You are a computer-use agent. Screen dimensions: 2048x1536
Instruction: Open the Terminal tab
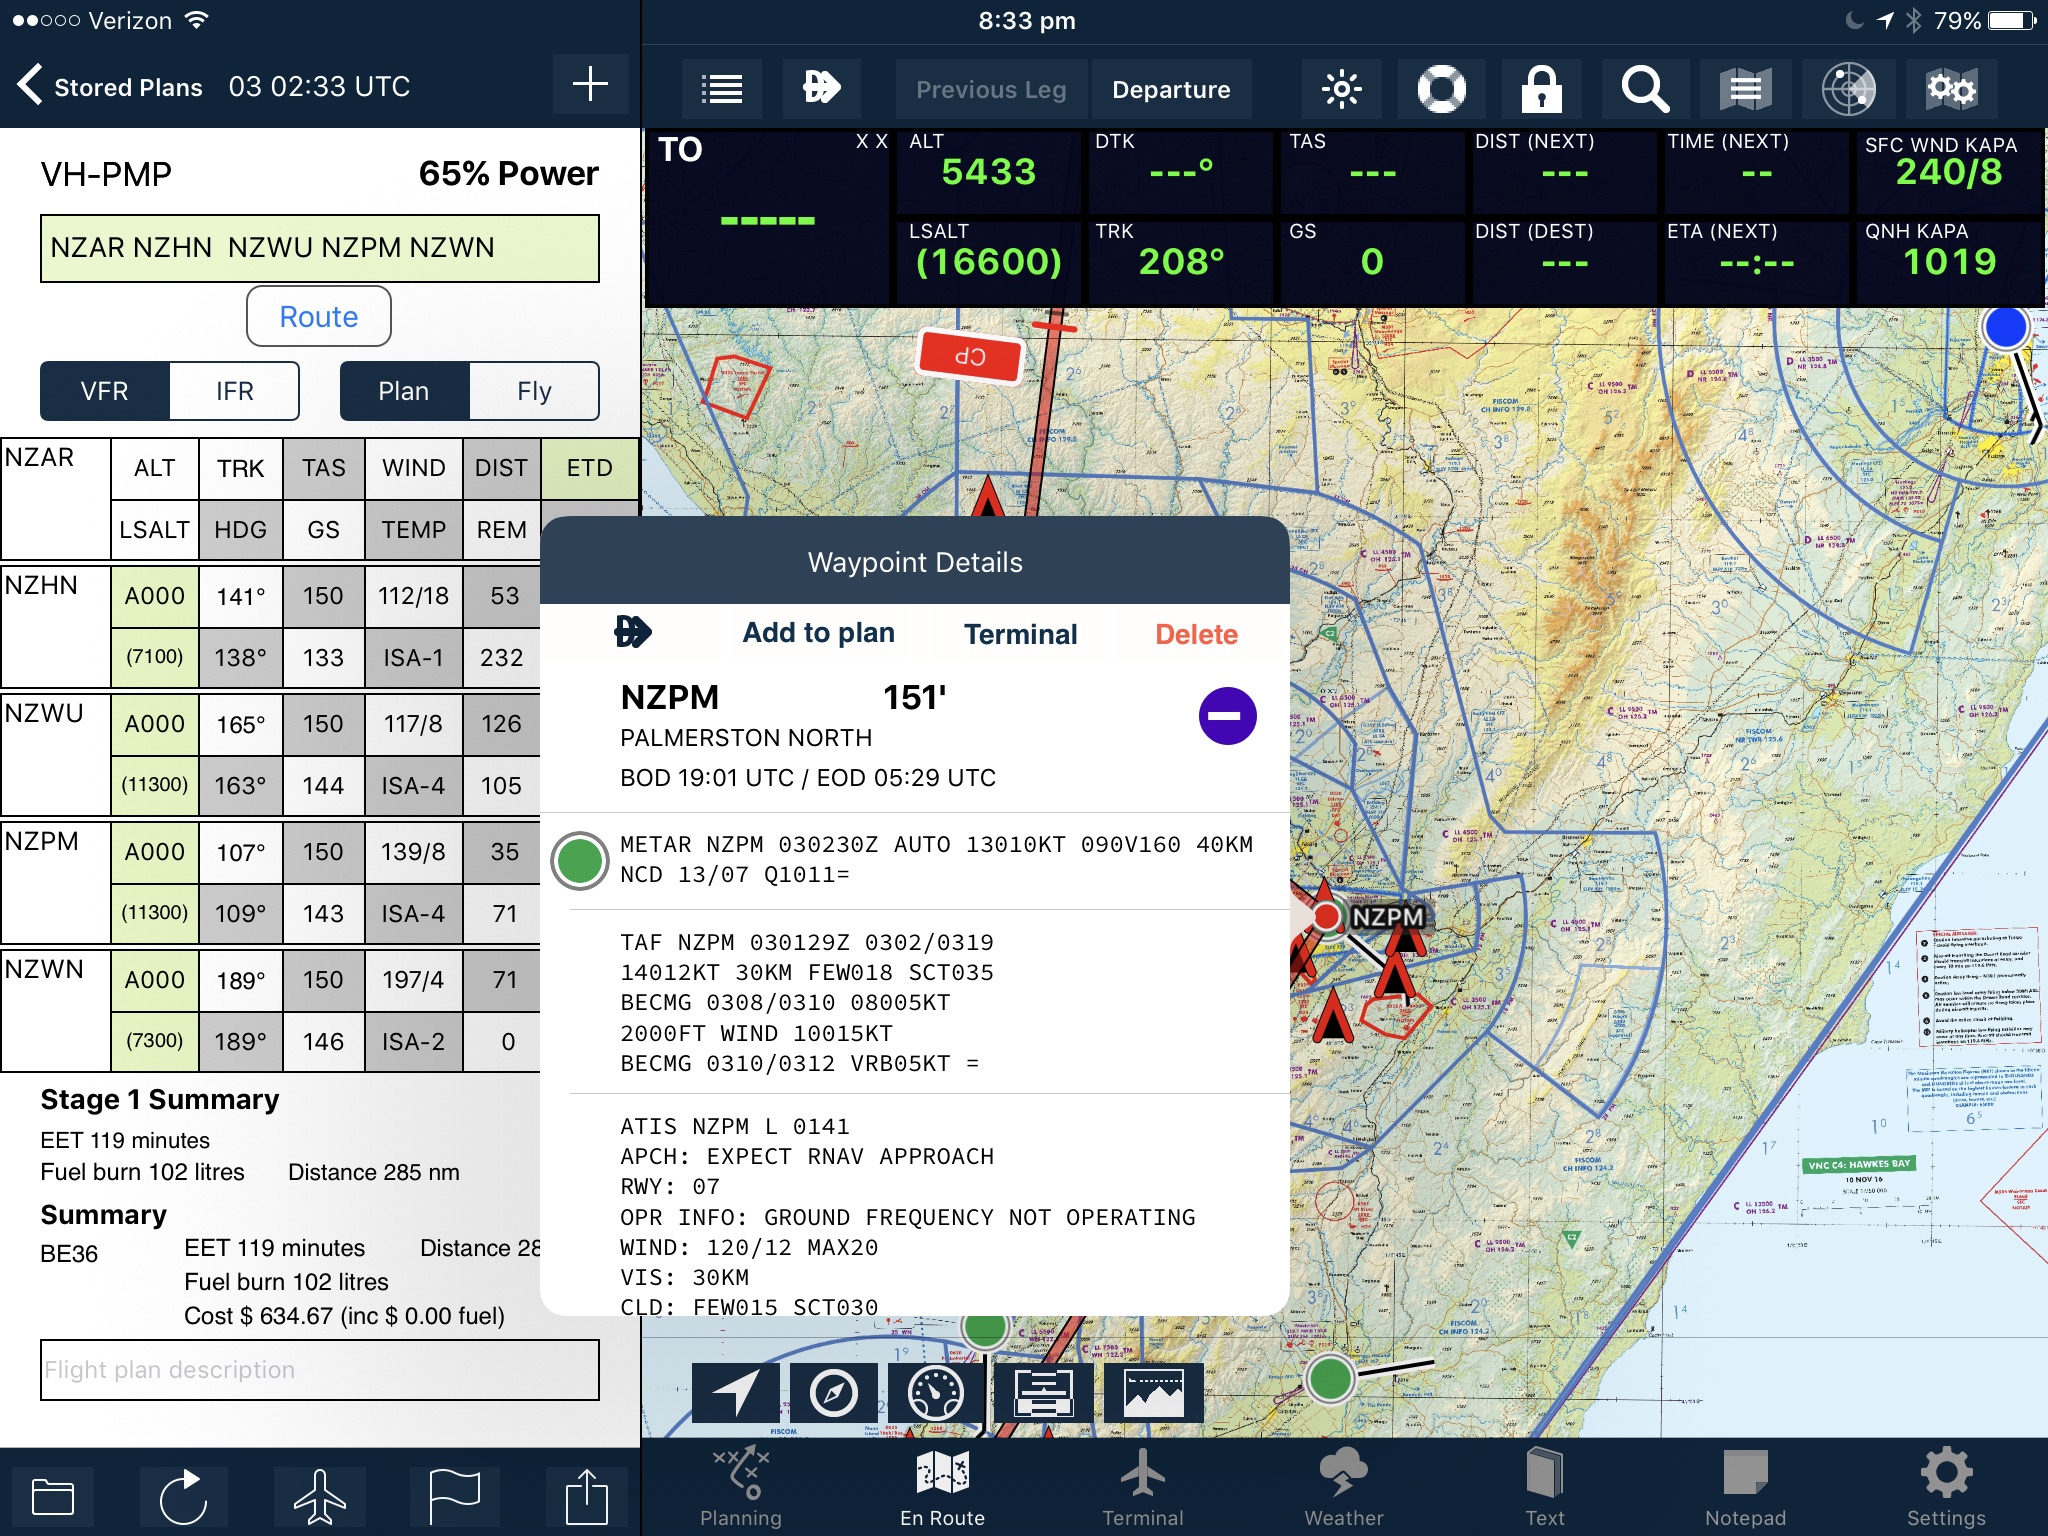1143,1488
